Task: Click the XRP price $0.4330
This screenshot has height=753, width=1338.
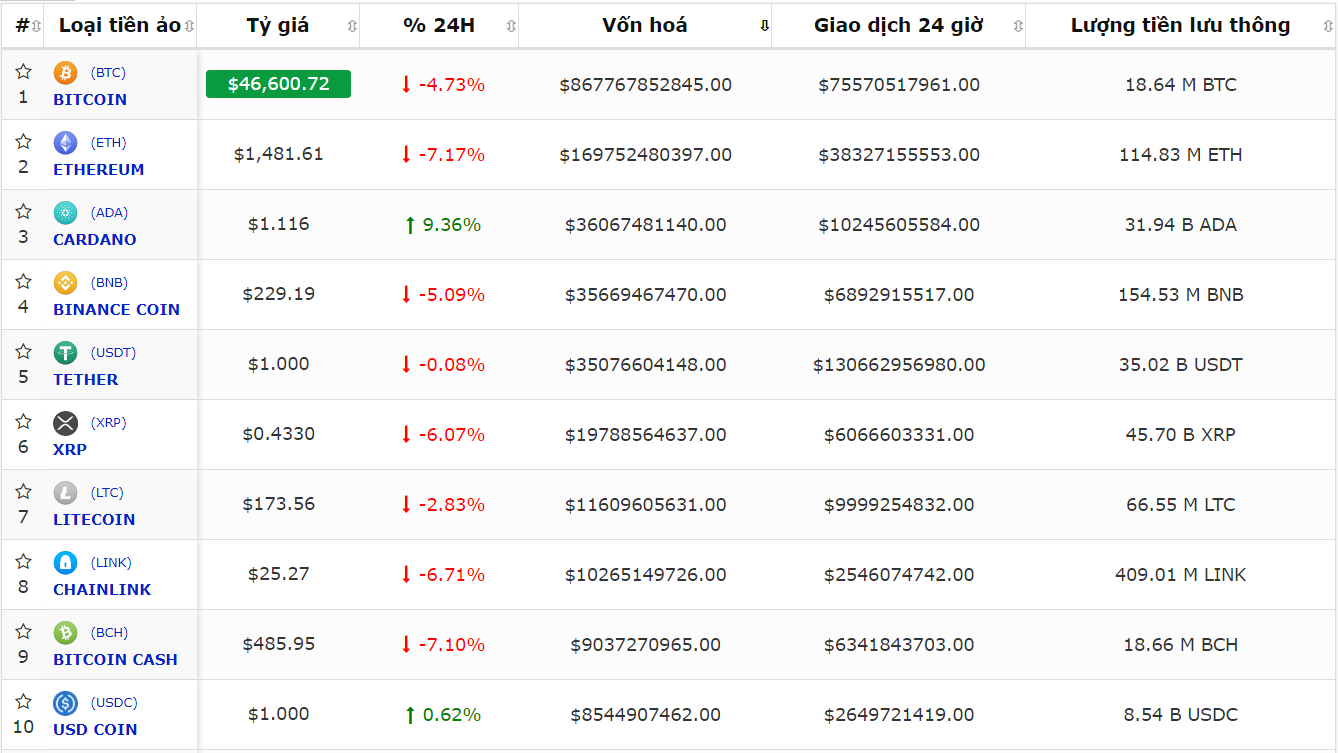Action: [x=278, y=434]
